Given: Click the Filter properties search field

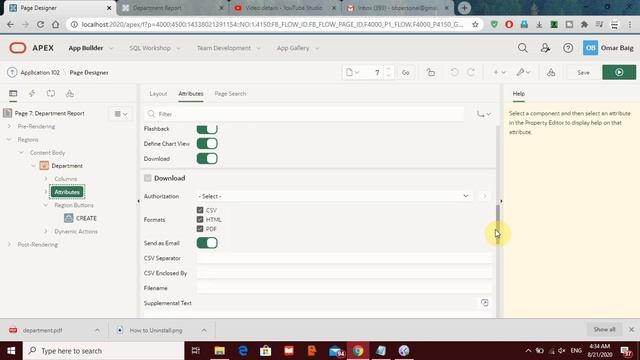Looking at the screenshot, I should (x=304, y=114).
